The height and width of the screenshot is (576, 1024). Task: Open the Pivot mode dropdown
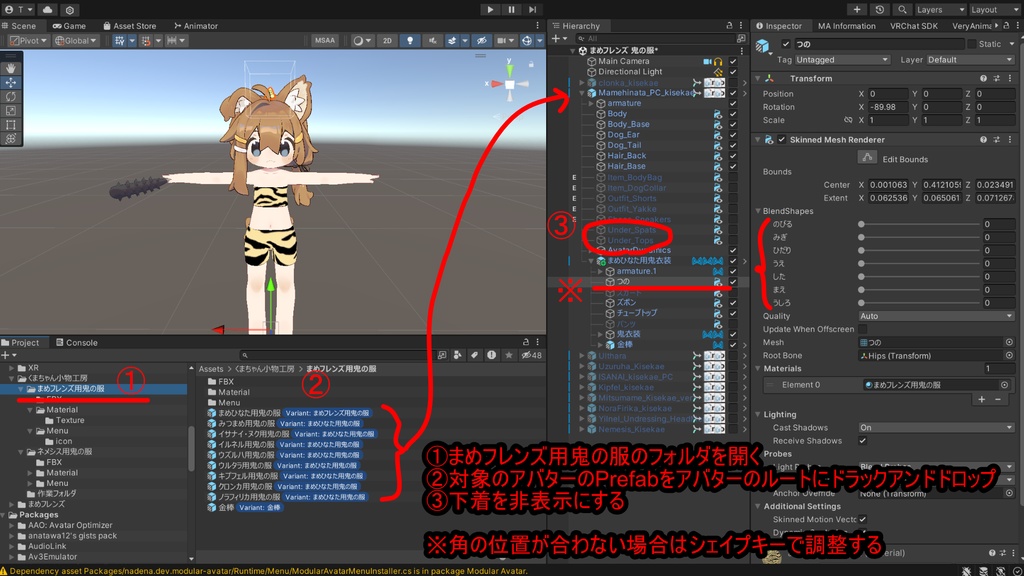pyautogui.click(x=29, y=40)
